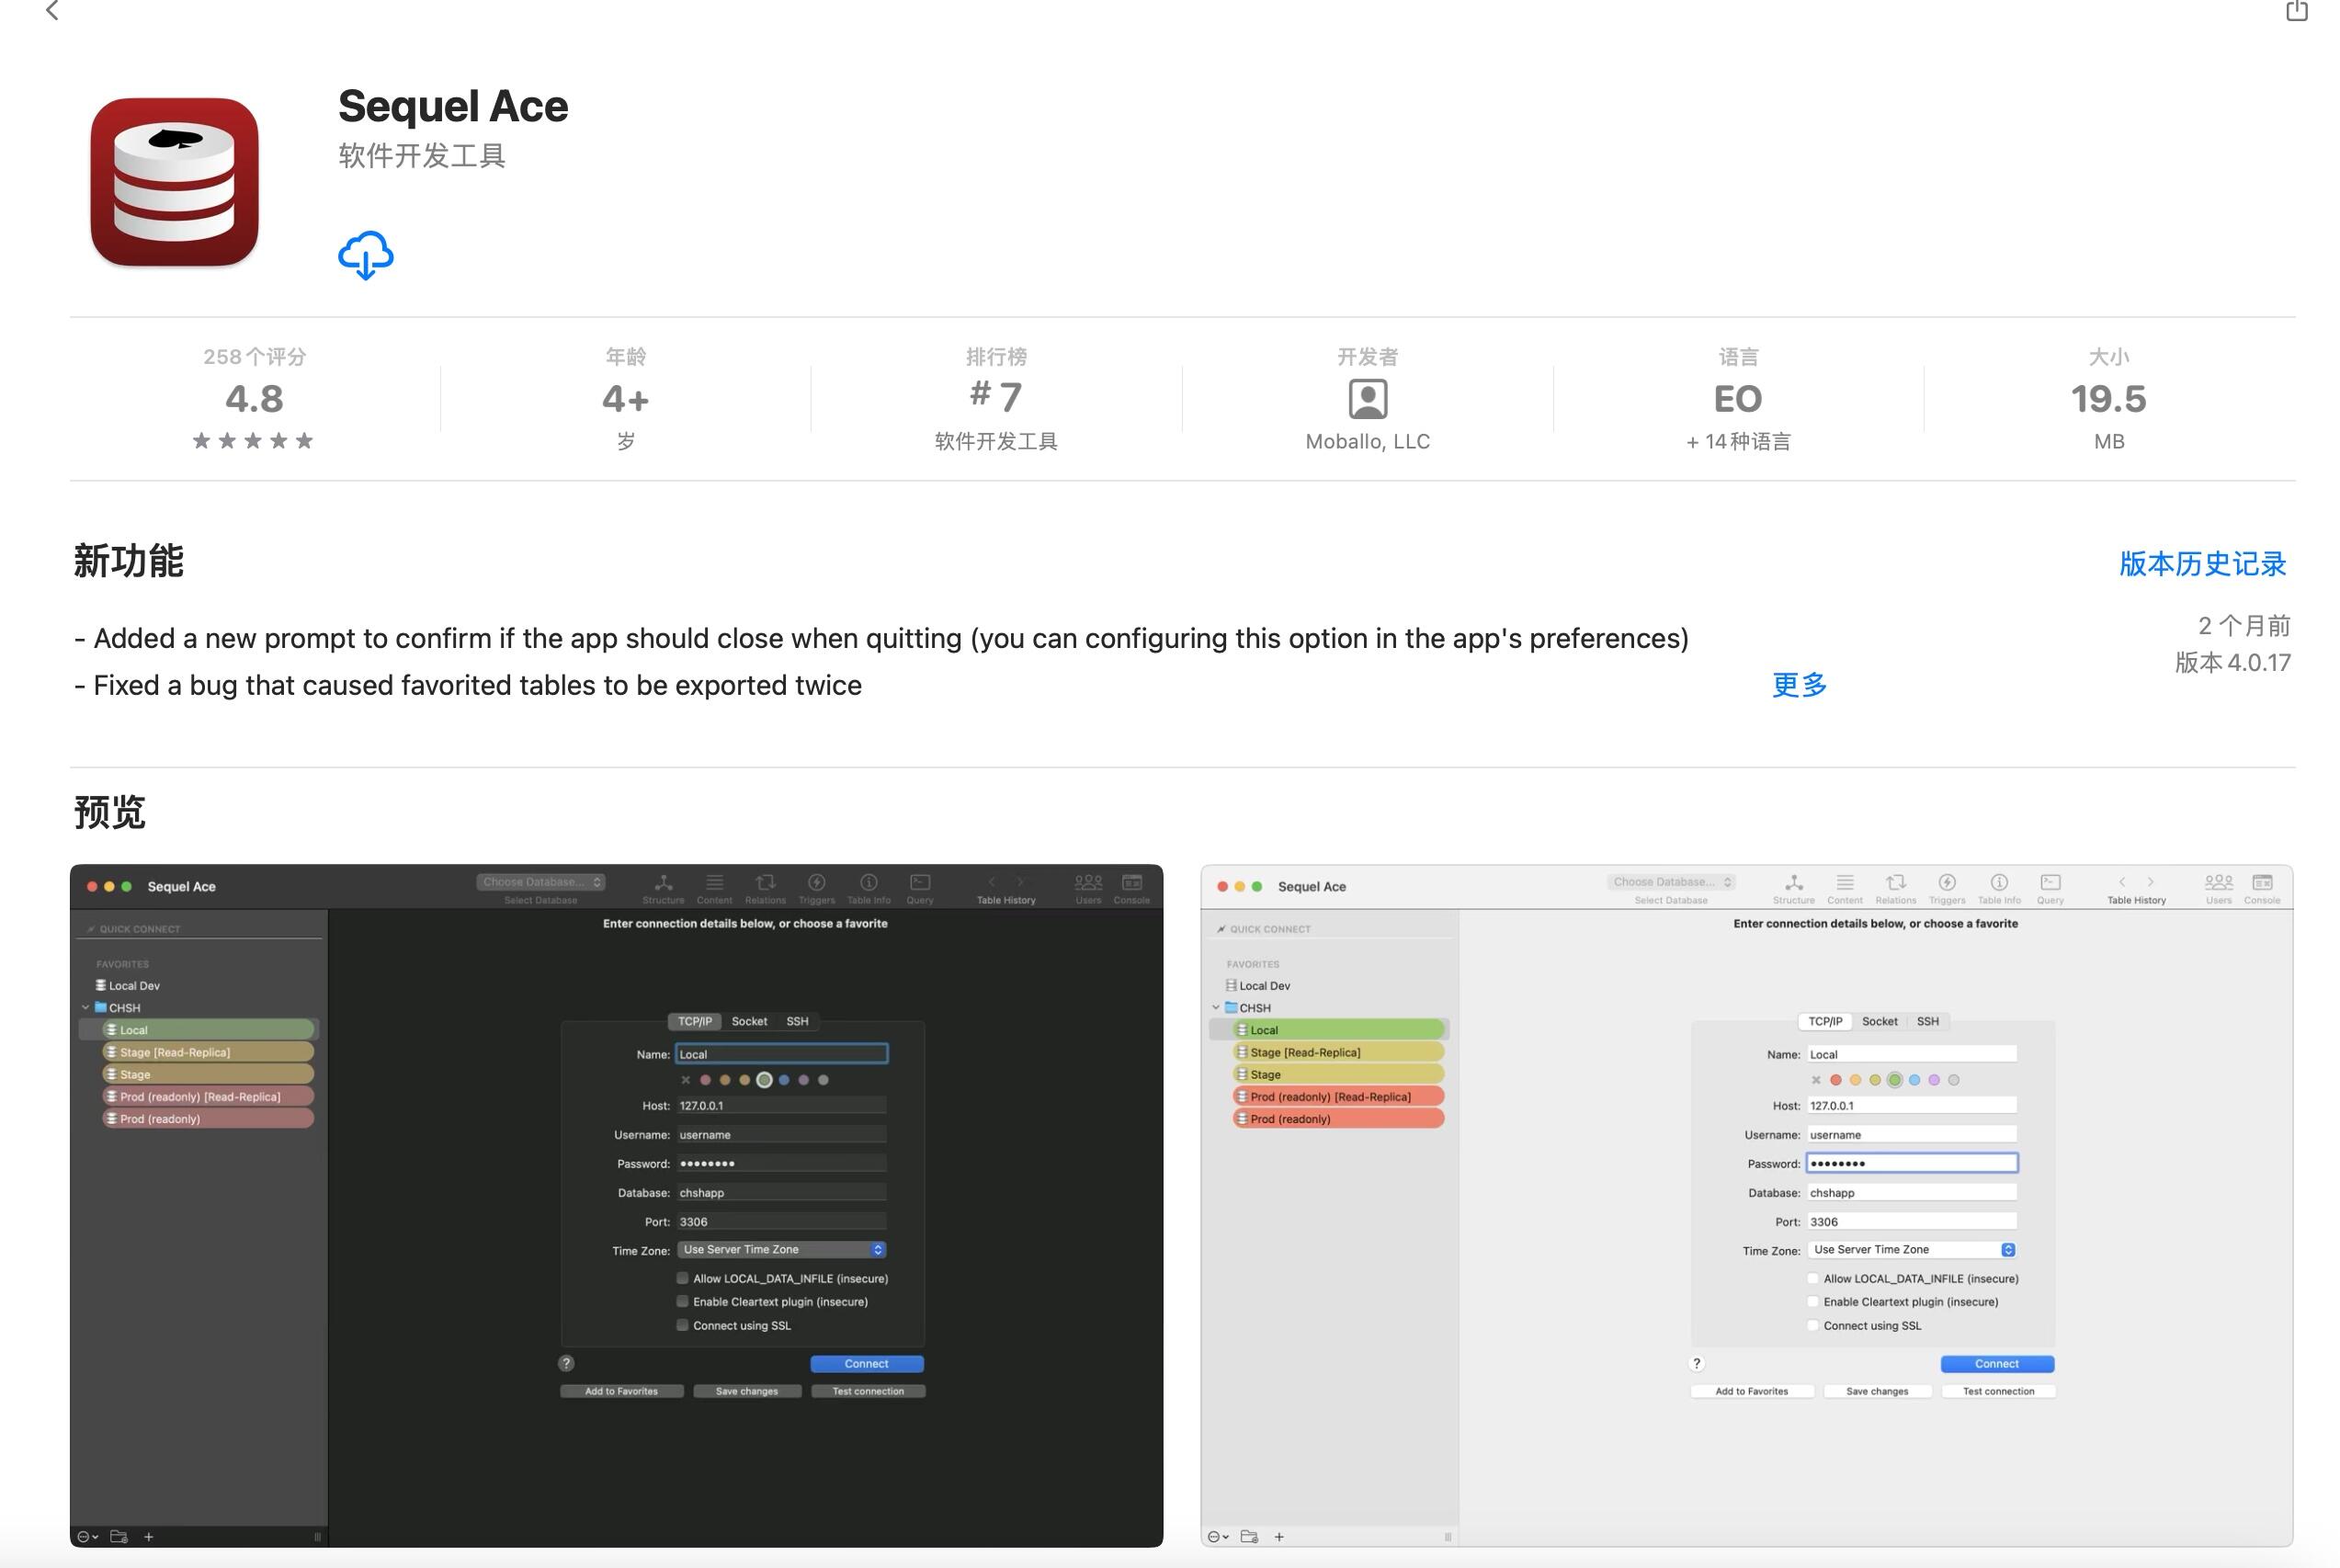Open Choose Database dropdown in dark preview
The image size is (2340, 1568).
[541, 882]
